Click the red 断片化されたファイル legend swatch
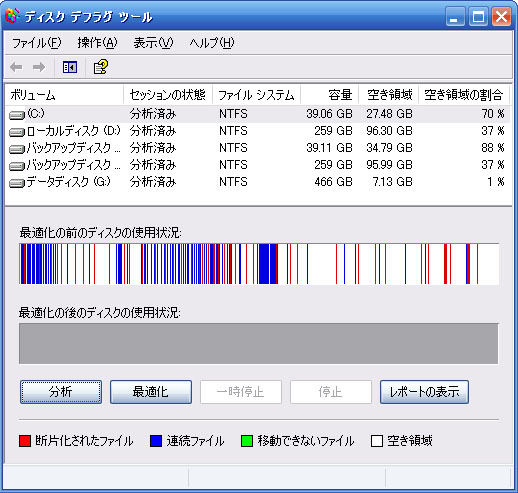The width and height of the screenshot is (518, 493). pyautogui.click(x=25, y=441)
